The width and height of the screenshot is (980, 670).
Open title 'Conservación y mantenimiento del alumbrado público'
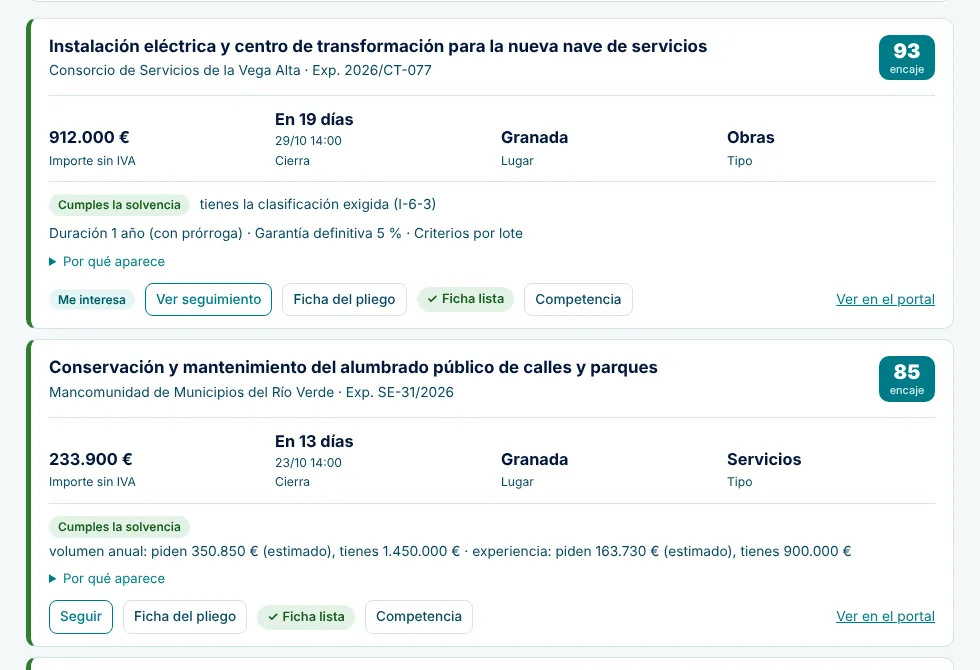tap(353, 368)
